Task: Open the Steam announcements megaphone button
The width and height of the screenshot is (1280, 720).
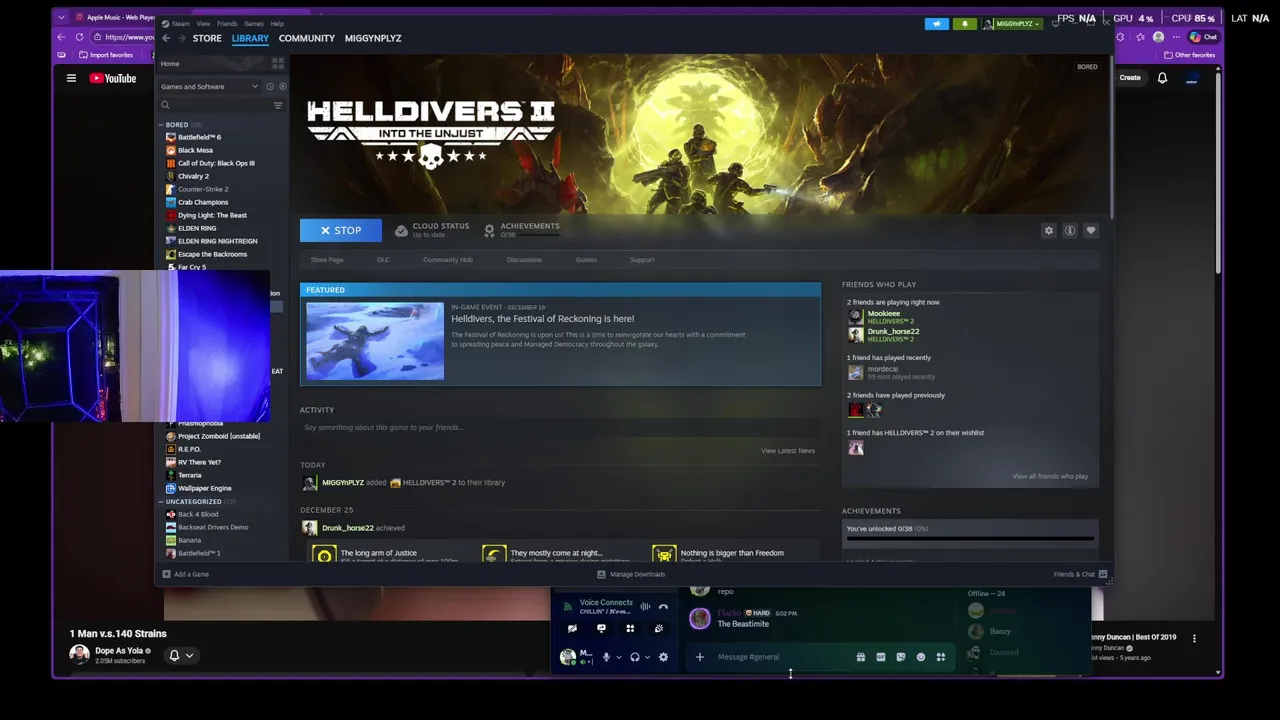Action: pyautogui.click(x=937, y=24)
